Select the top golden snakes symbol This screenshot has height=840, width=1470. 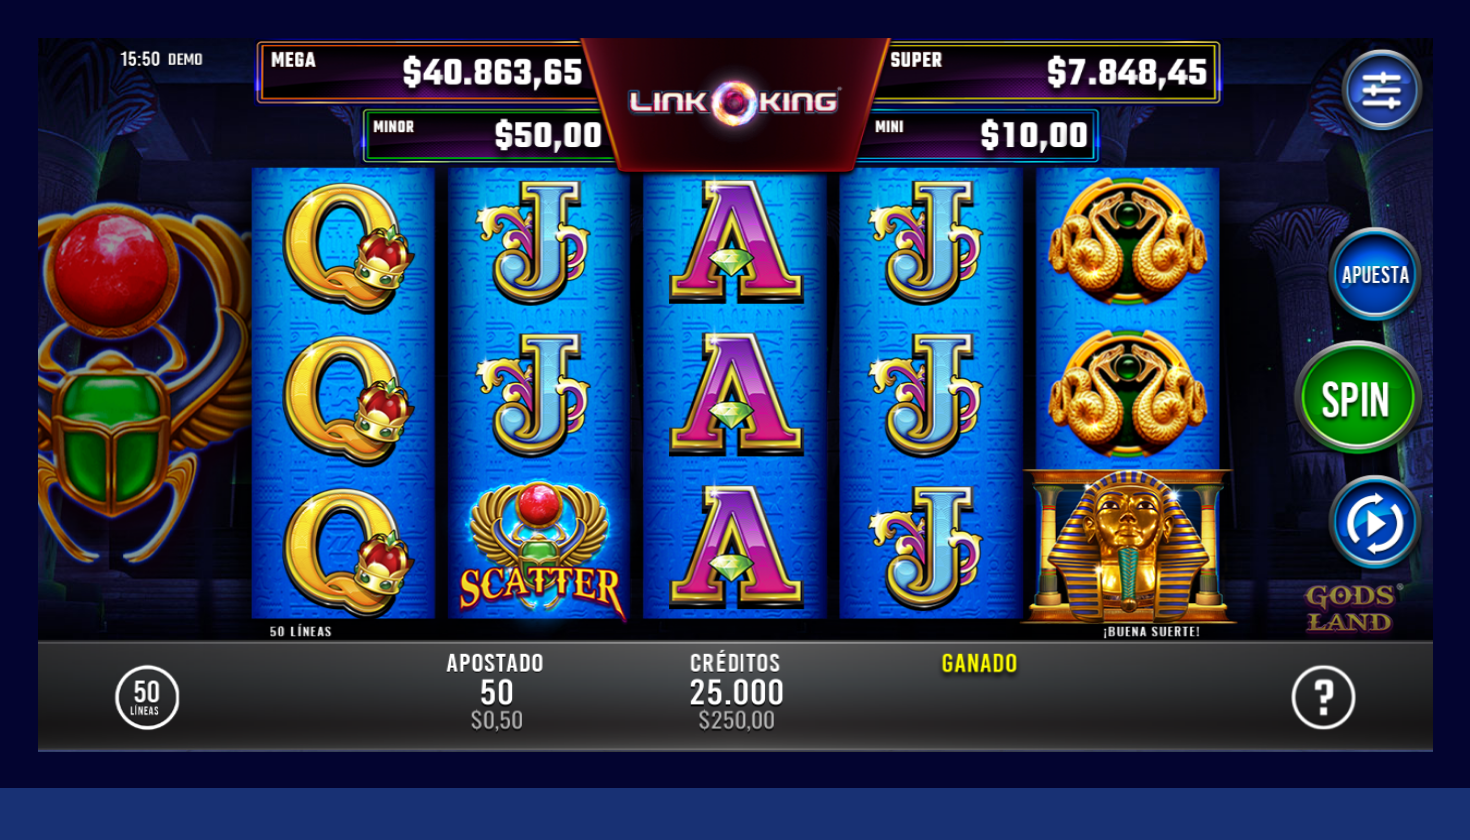(x=1127, y=242)
